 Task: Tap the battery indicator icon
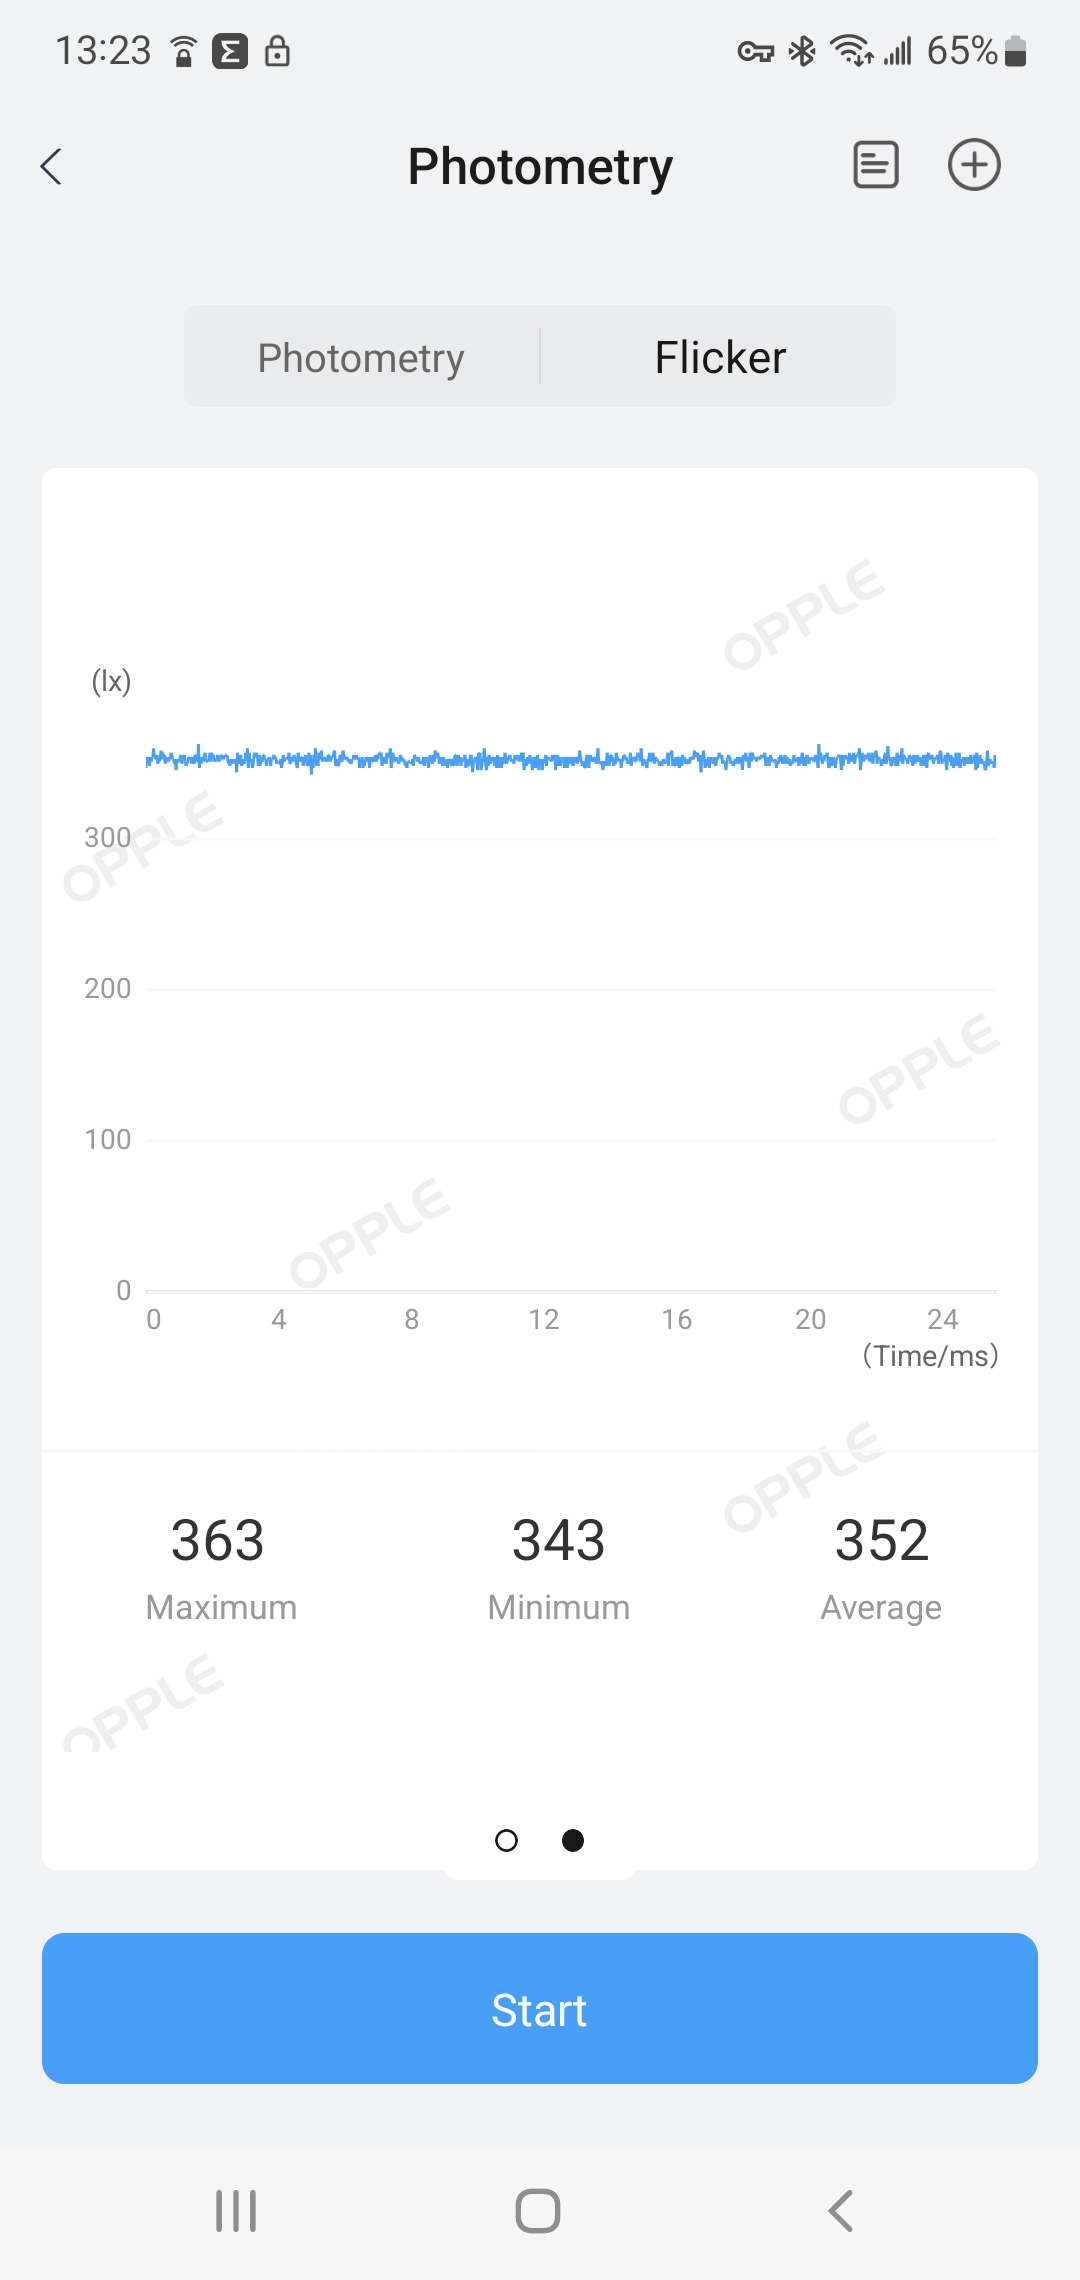point(1015,51)
